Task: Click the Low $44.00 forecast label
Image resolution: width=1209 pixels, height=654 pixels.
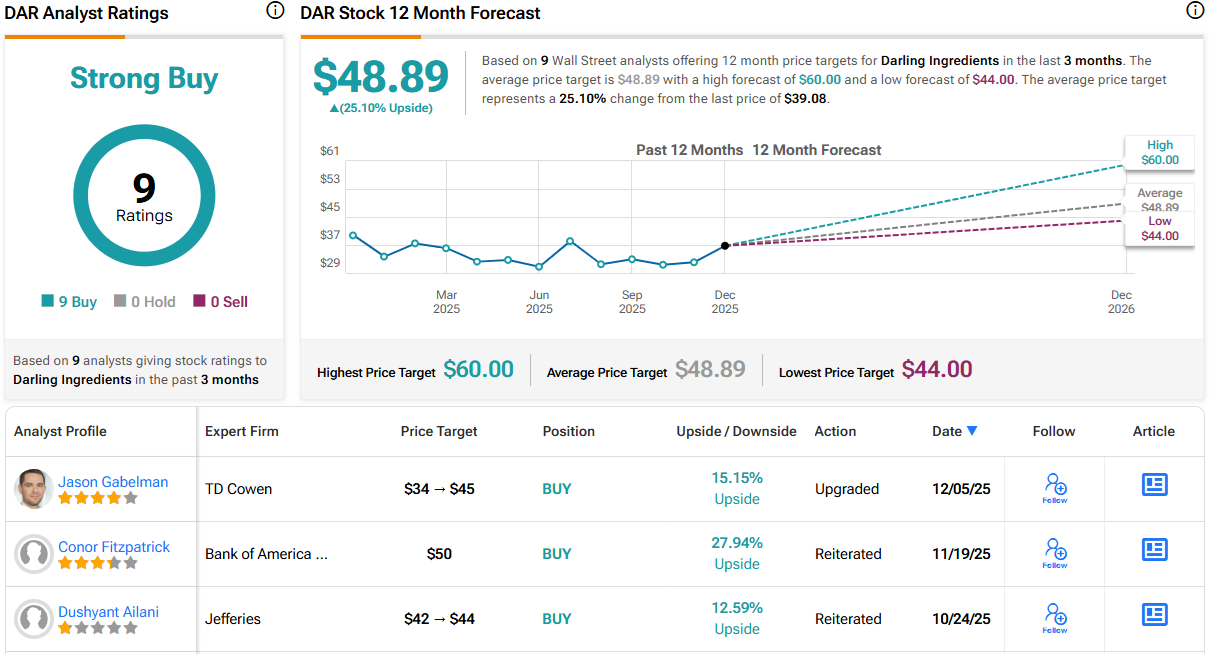Action: [1159, 229]
